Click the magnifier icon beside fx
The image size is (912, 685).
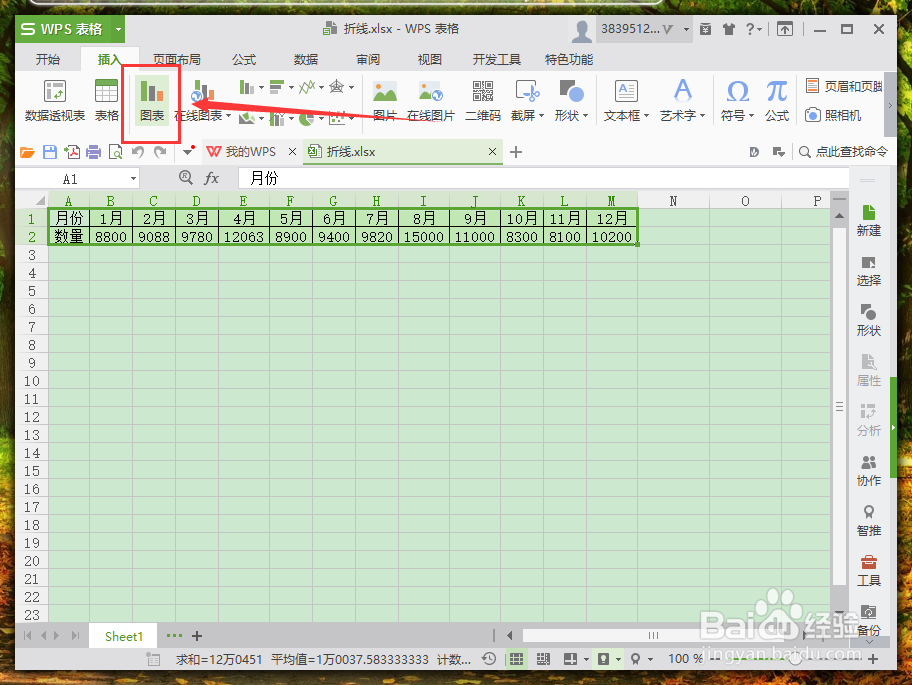(186, 177)
